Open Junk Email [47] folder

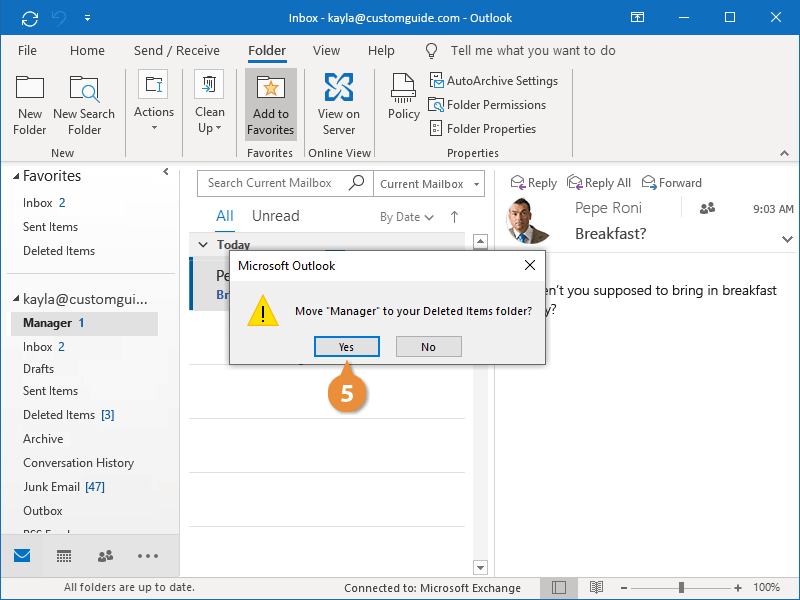(x=64, y=487)
